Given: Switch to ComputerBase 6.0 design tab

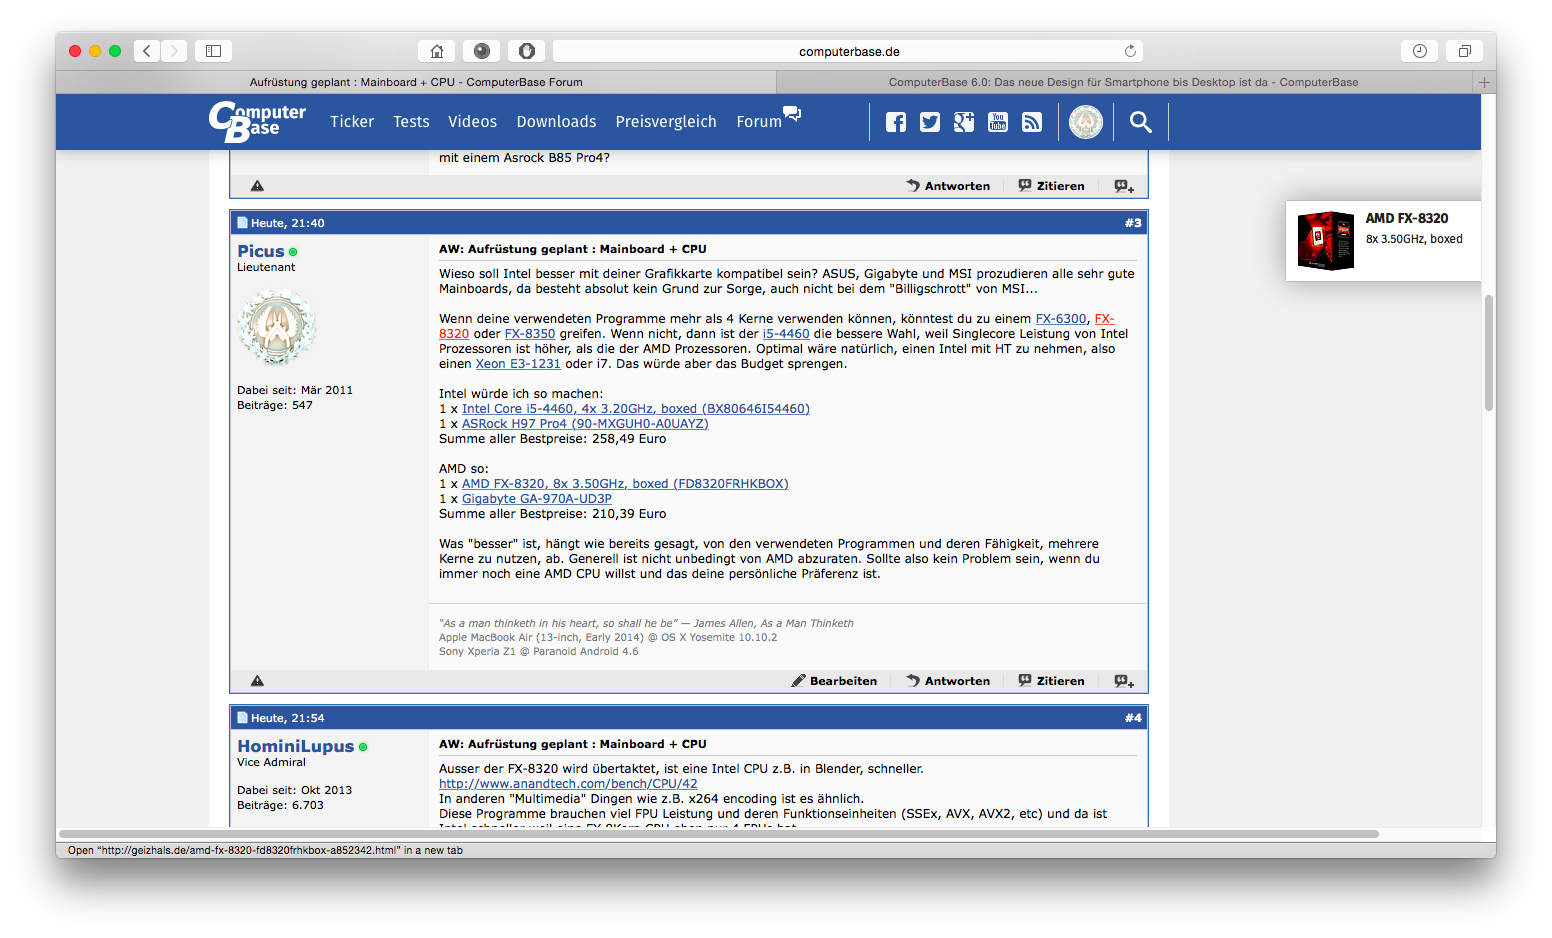Looking at the screenshot, I should 1124,82.
